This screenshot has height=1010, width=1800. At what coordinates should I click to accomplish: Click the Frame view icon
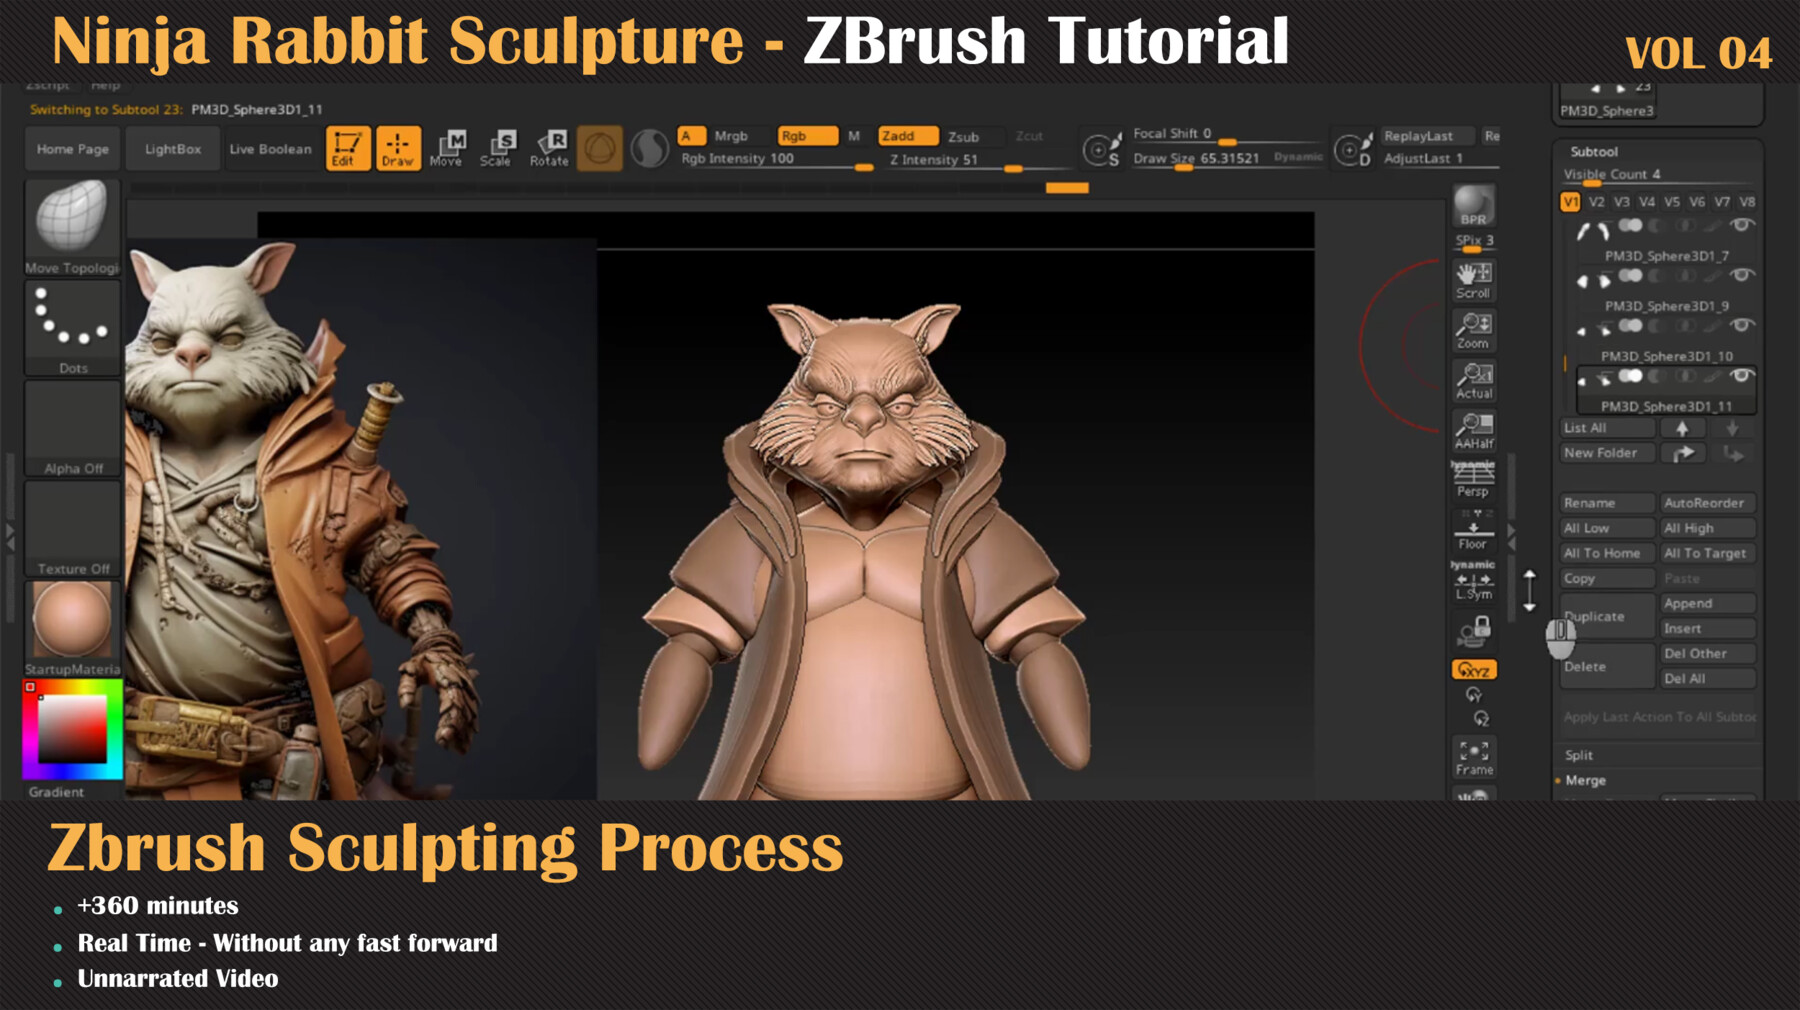coord(1474,757)
